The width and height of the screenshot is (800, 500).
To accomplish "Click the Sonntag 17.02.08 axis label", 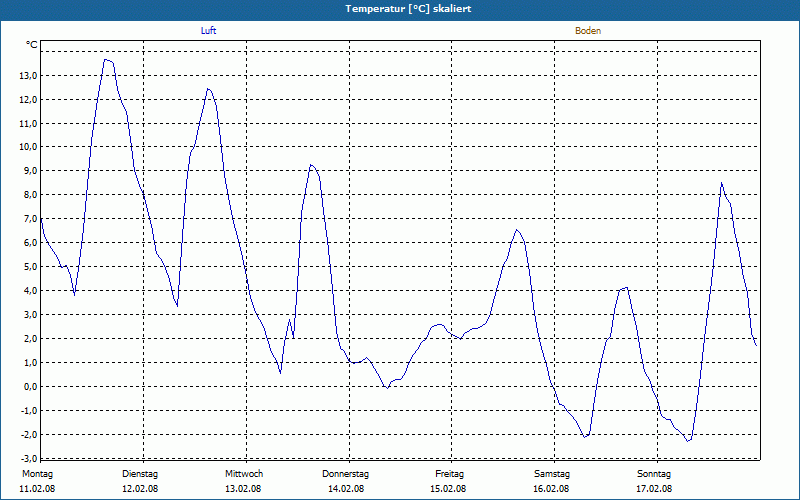I will (654, 481).
